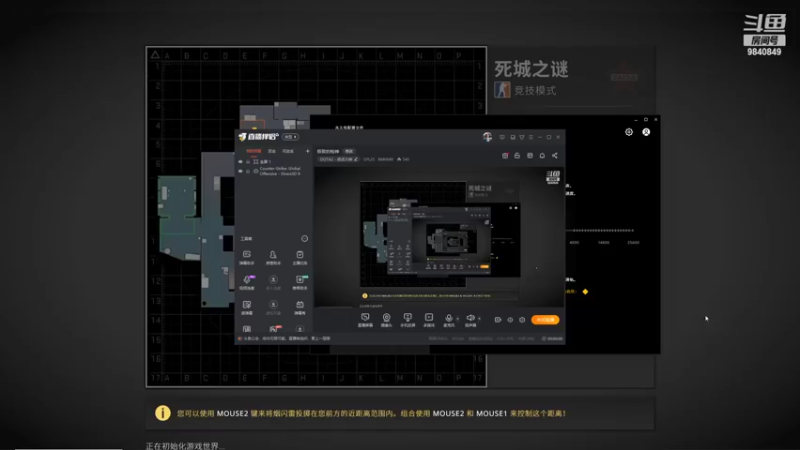Click the yellow diamond marker in the rear window
The height and width of the screenshot is (450, 800).
coord(585,292)
